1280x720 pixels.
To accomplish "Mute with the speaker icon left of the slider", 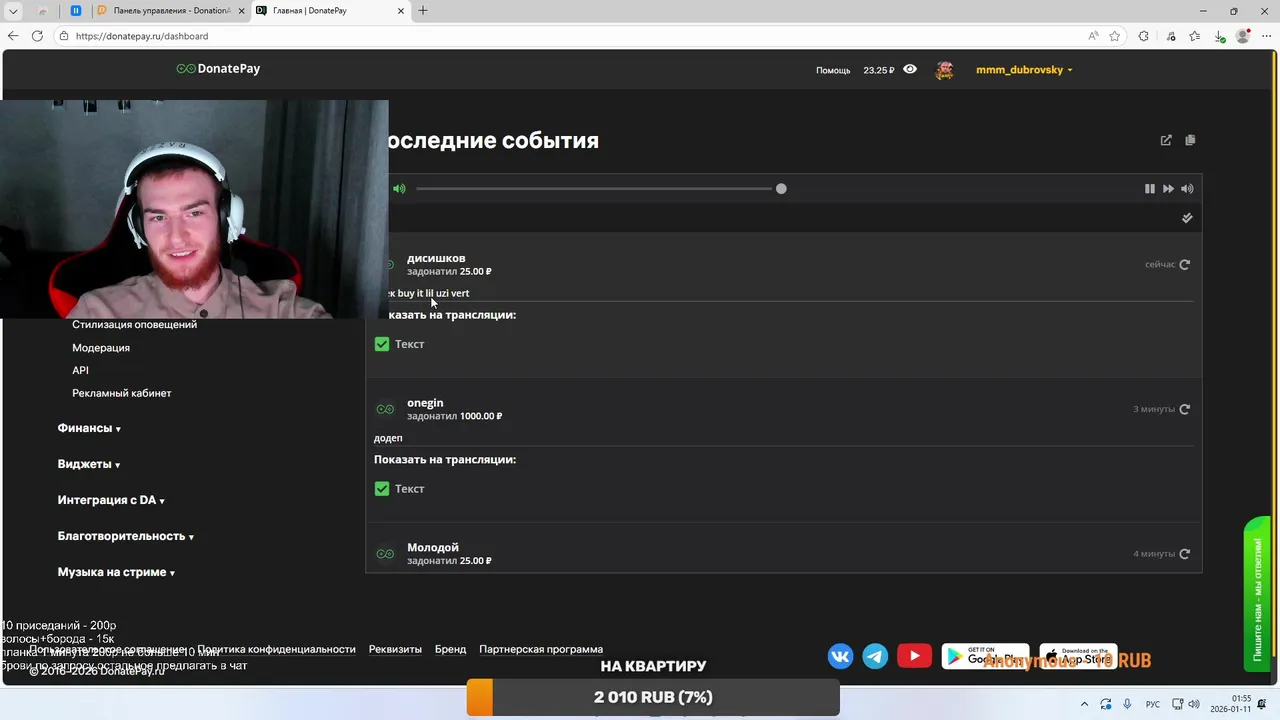I will click(399, 188).
